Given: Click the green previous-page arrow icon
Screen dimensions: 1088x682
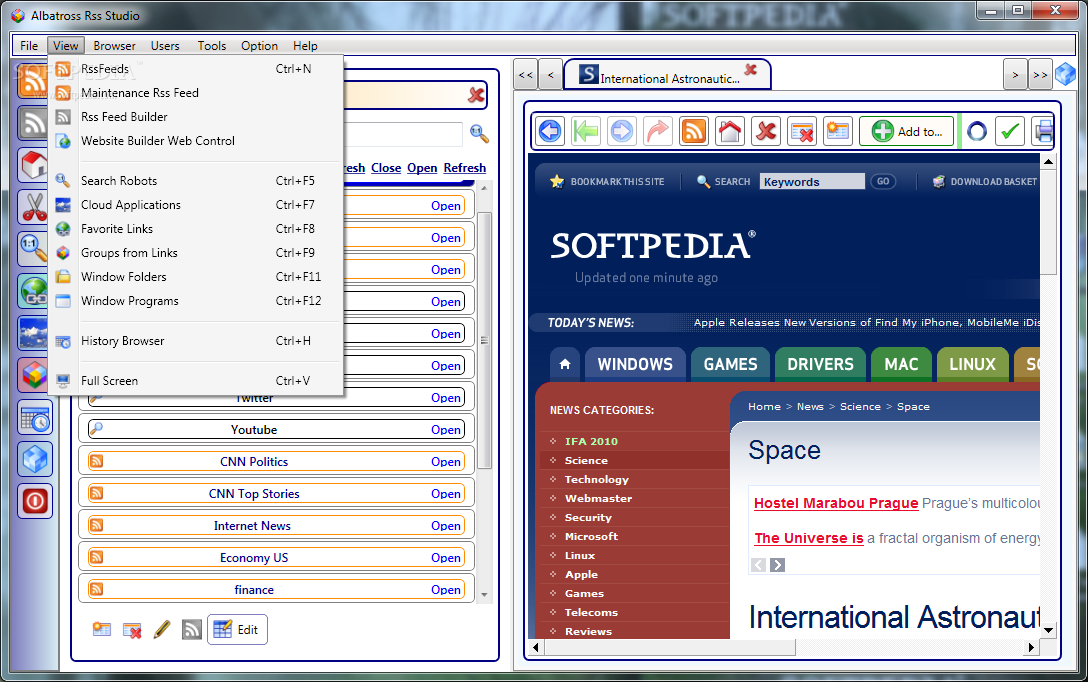Looking at the screenshot, I should click(x=586, y=131).
